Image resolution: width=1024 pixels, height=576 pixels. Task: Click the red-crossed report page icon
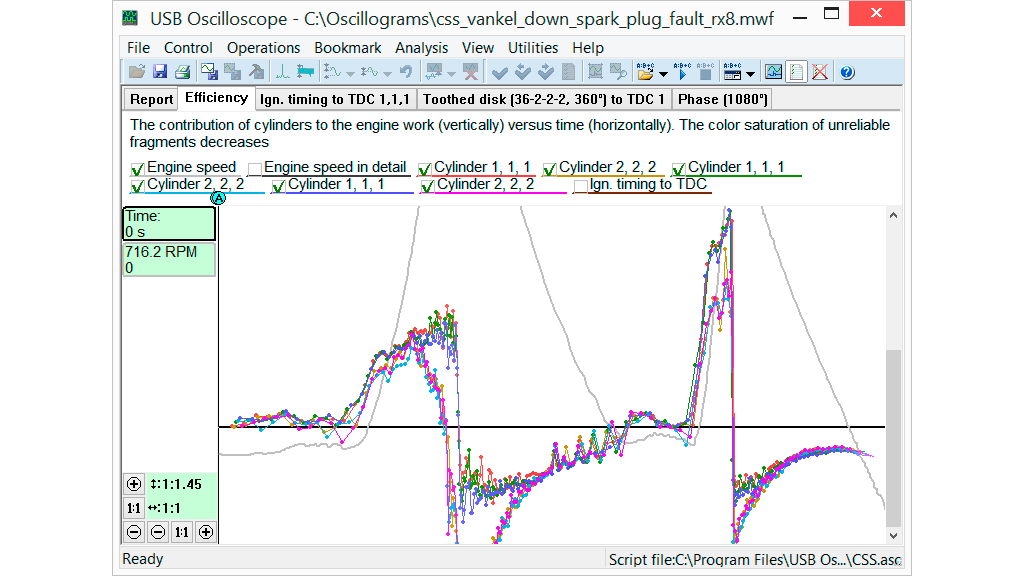820,72
